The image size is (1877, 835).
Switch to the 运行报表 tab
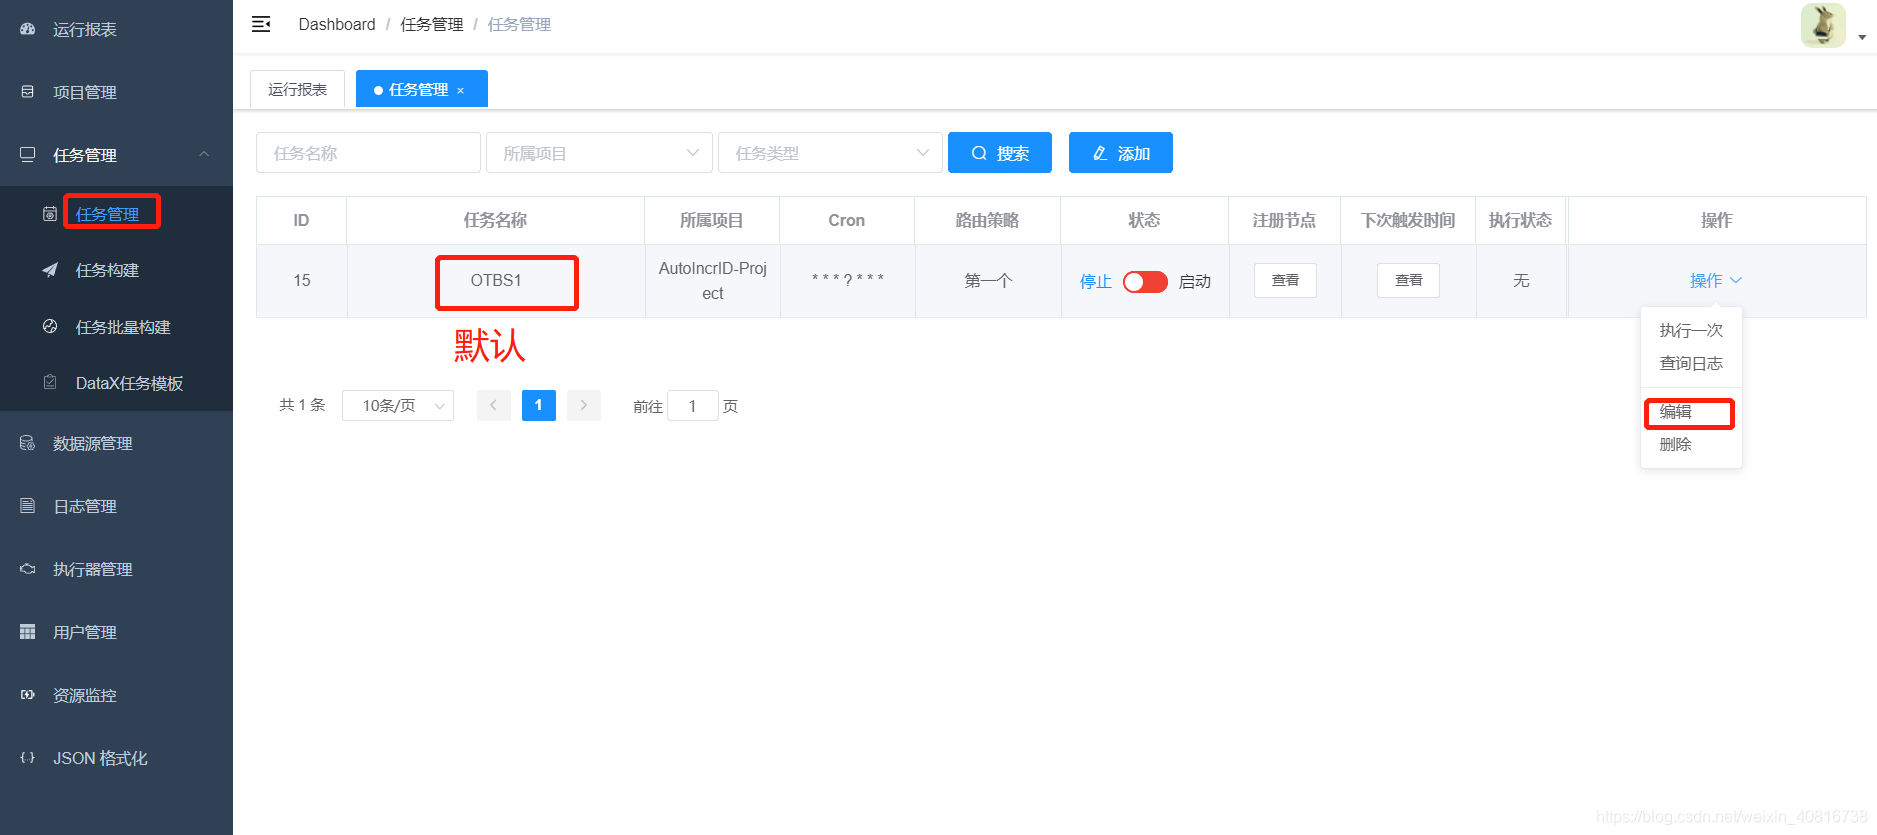[x=297, y=89]
